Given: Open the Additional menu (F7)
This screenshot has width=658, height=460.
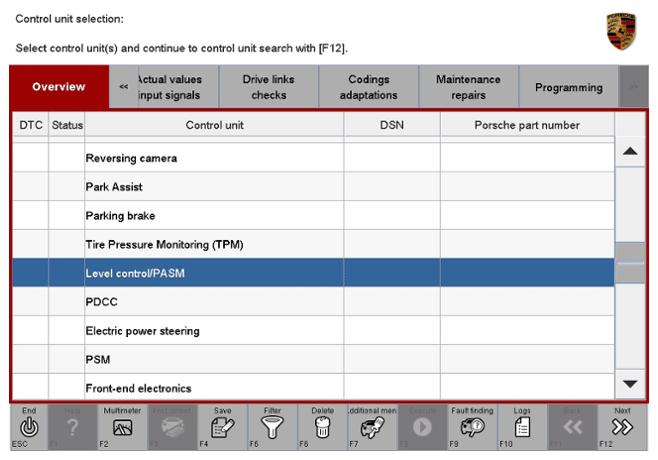Looking at the screenshot, I should pos(372,427).
